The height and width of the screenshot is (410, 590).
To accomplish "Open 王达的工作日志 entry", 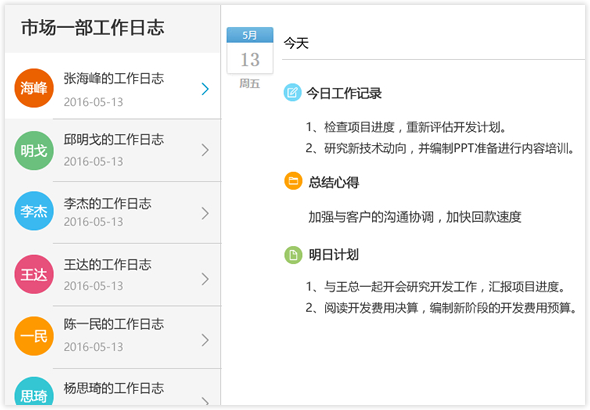I will coord(113,275).
